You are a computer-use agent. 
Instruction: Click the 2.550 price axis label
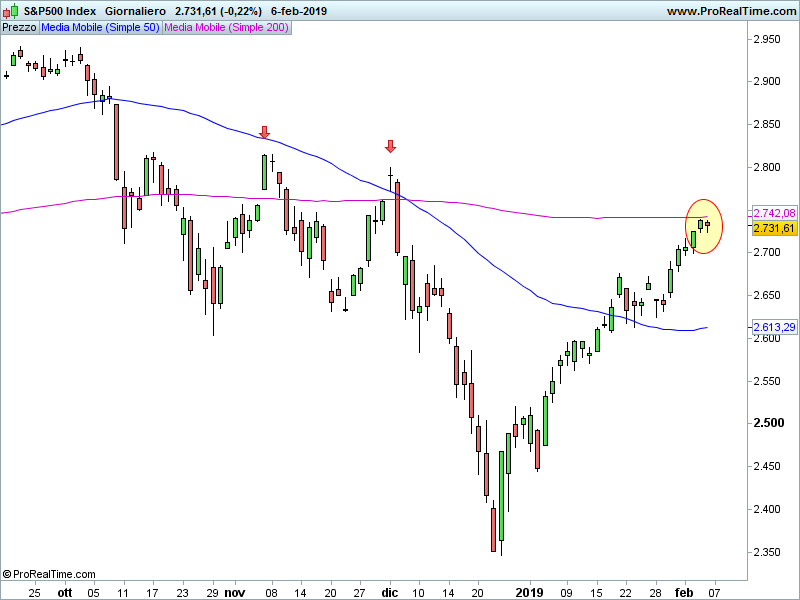(767, 381)
